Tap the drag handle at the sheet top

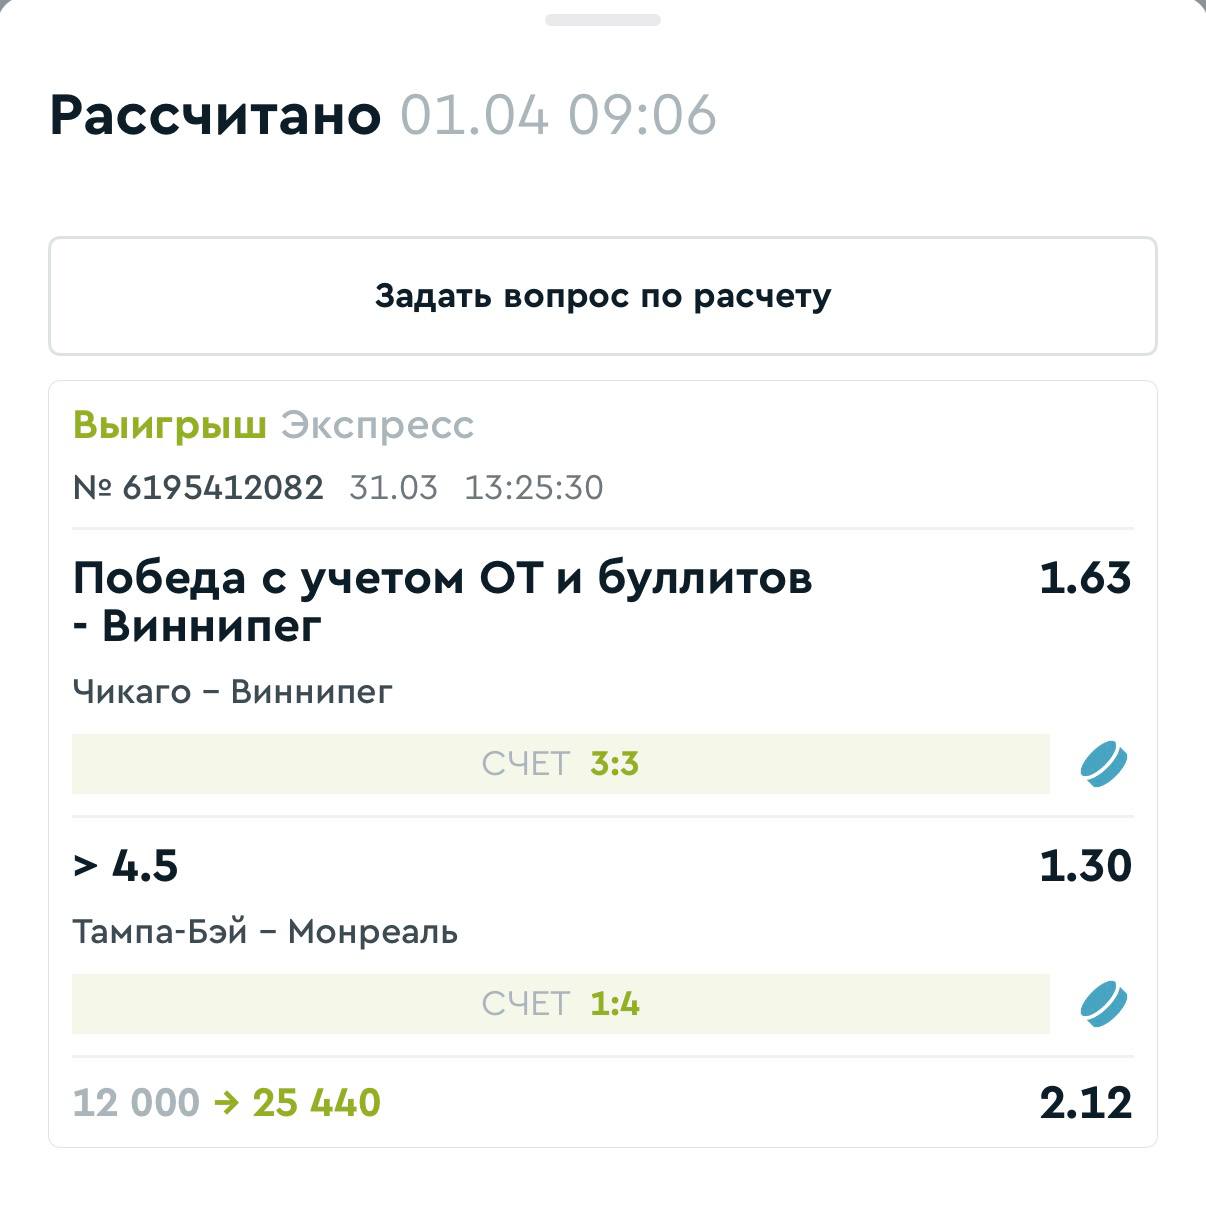(x=602, y=20)
